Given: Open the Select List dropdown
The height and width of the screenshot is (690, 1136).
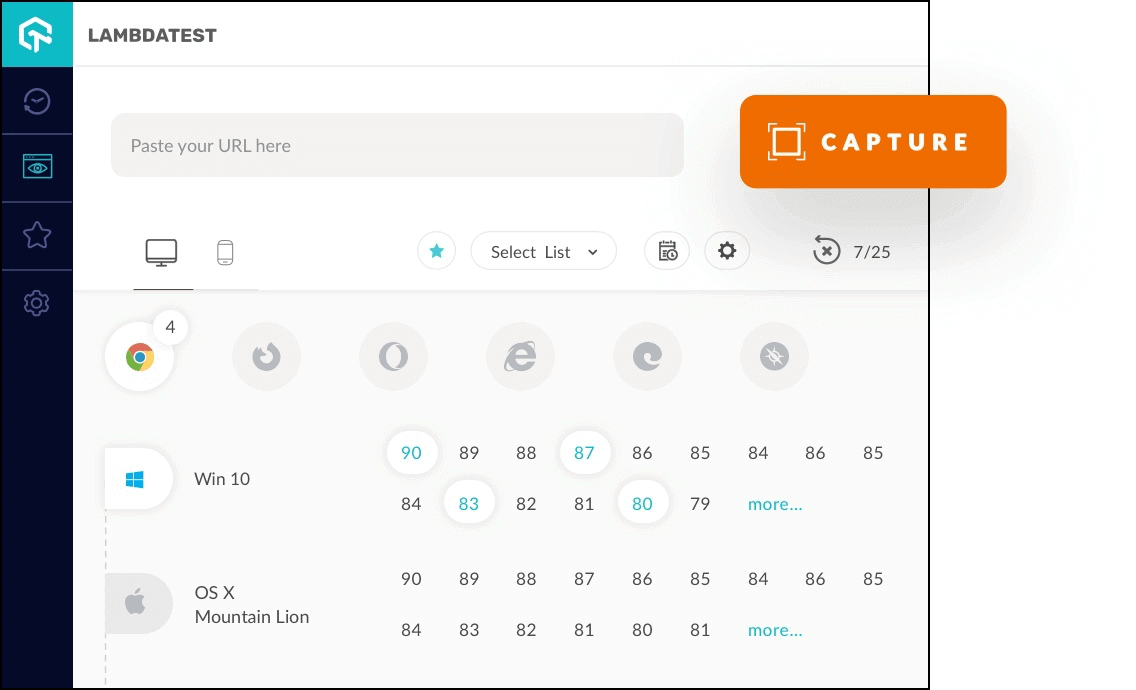Looking at the screenshot, I should pos(544,251).
